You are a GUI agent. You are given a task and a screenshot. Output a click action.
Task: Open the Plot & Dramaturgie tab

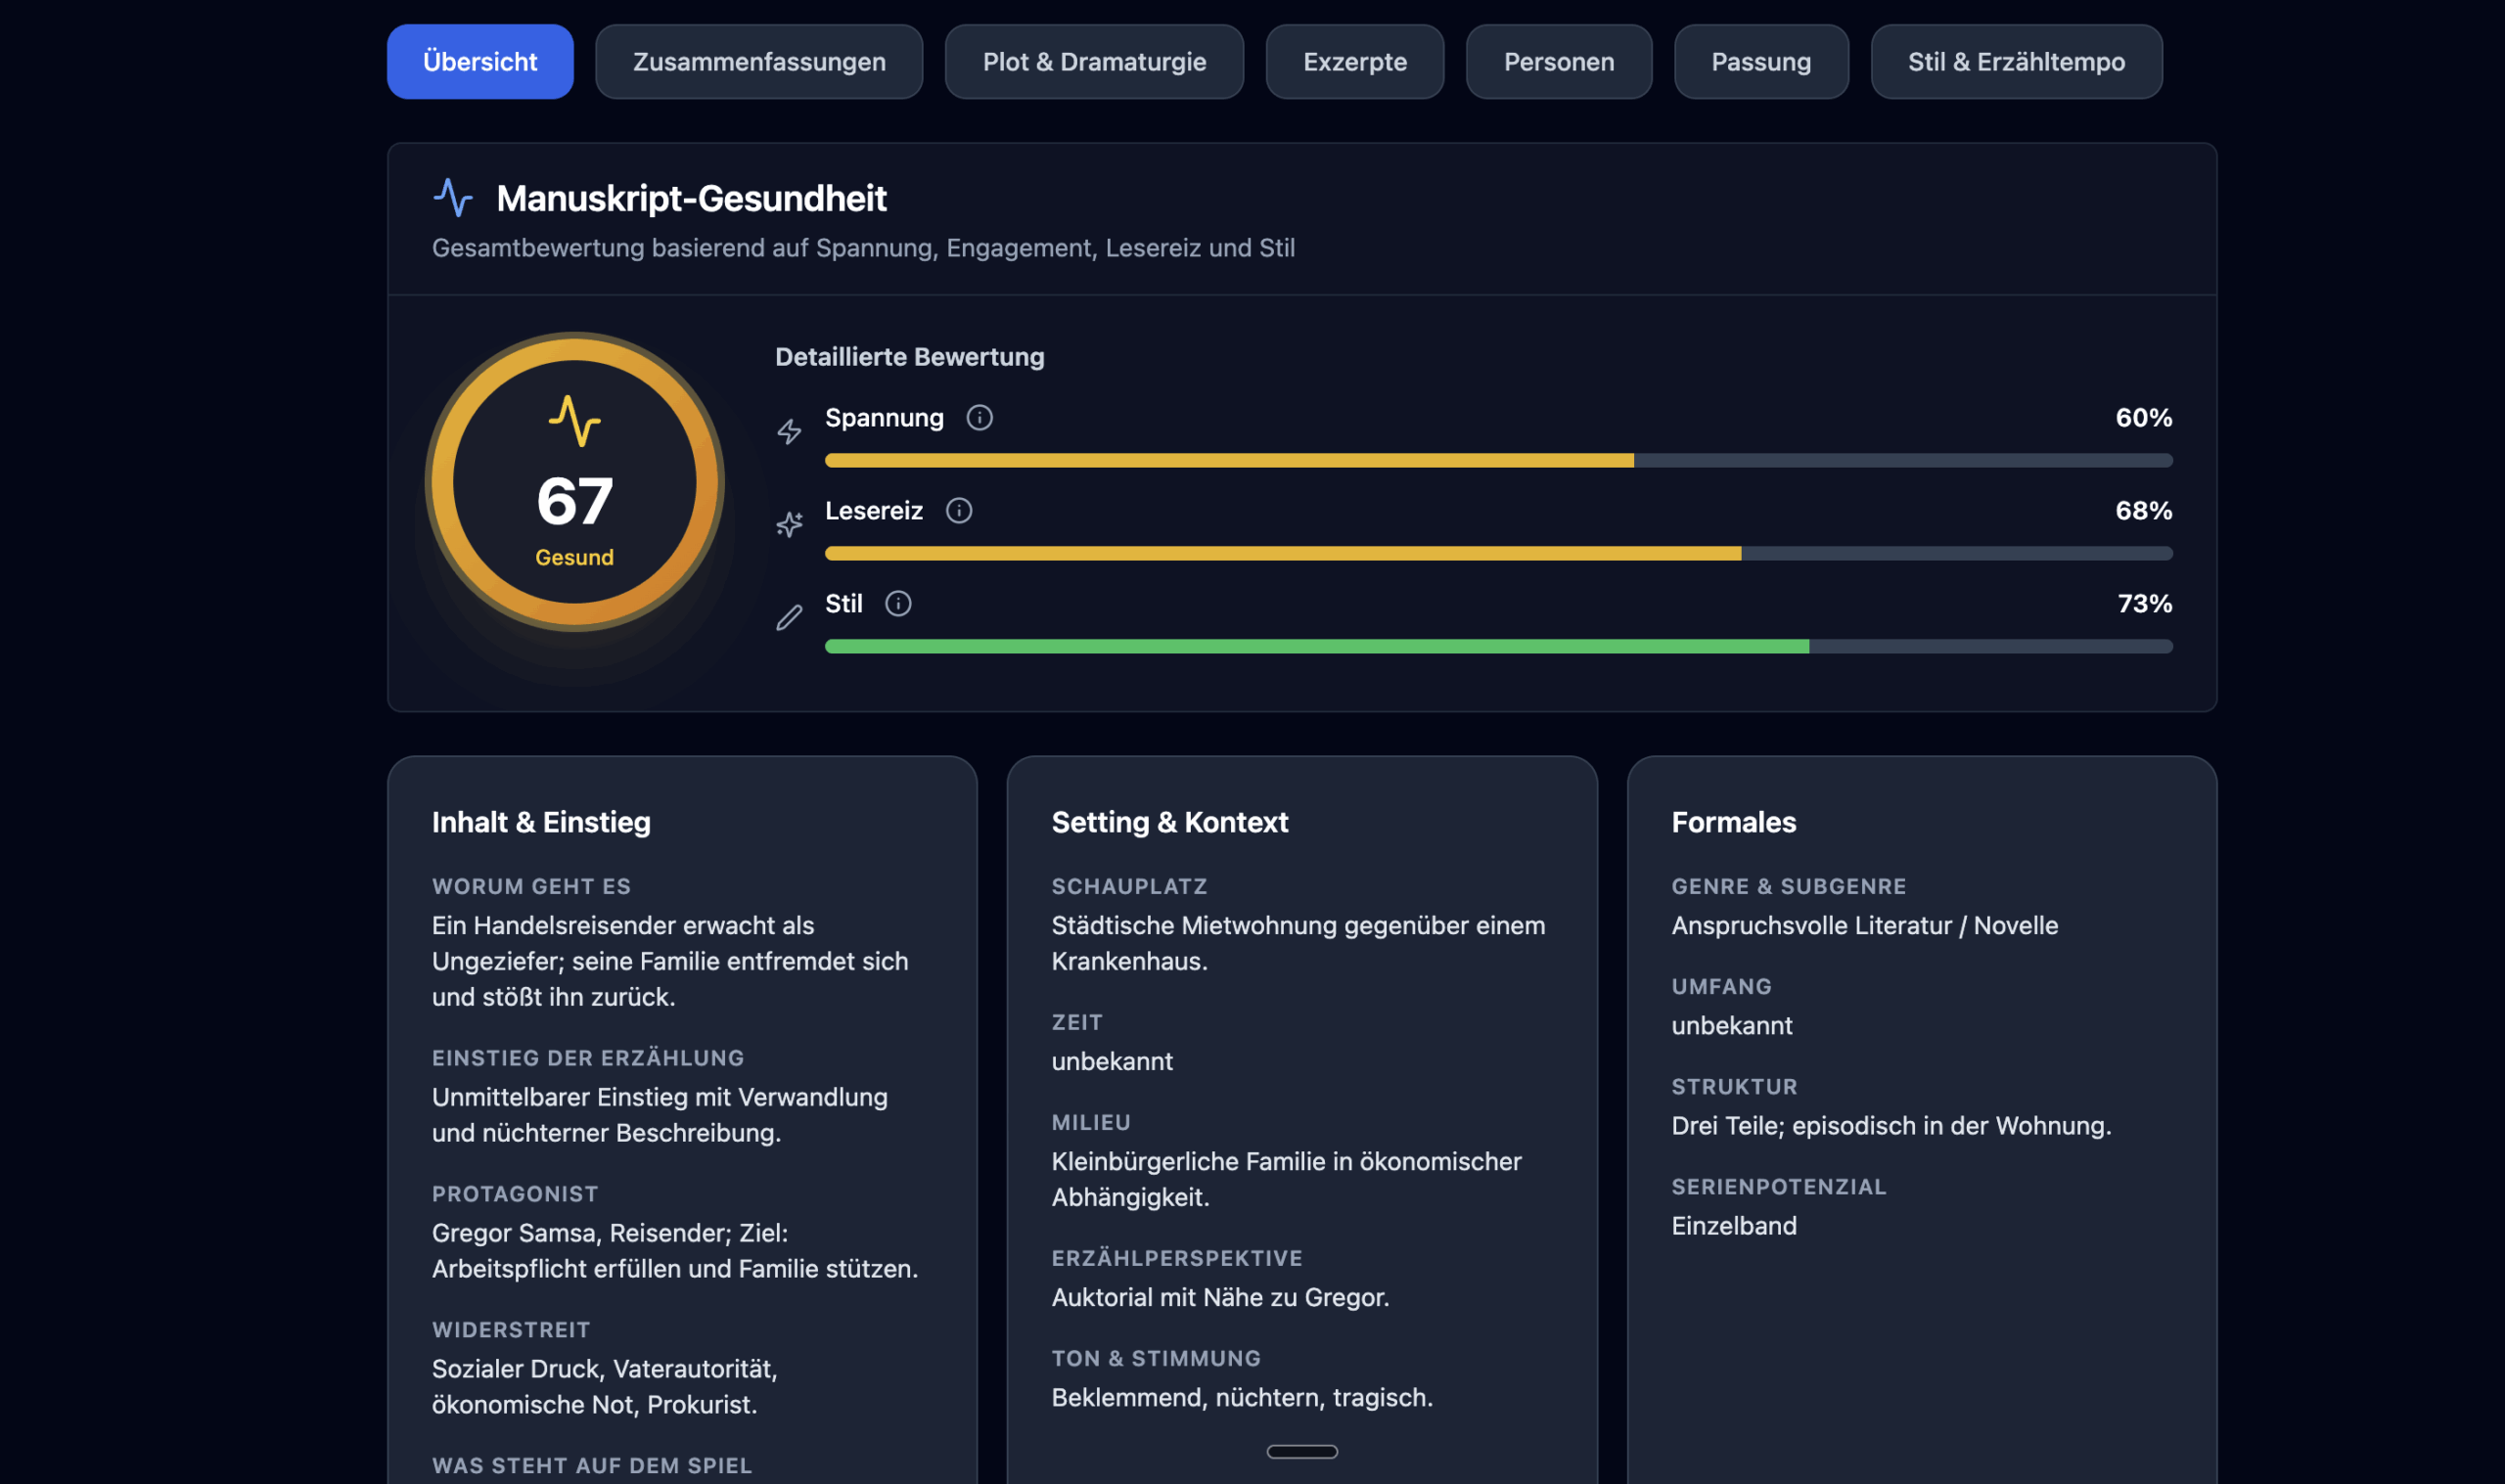click(x=1094, y=62)
